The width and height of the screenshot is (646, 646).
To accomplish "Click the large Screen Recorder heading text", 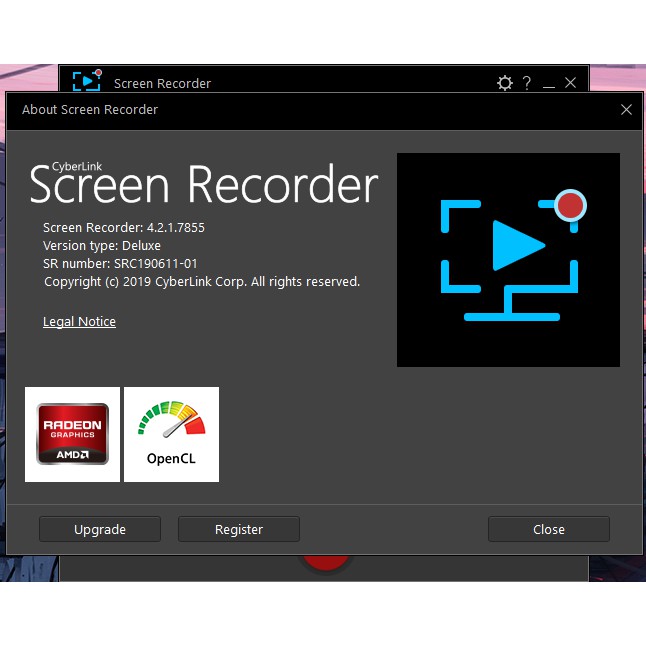I will 204,184.
